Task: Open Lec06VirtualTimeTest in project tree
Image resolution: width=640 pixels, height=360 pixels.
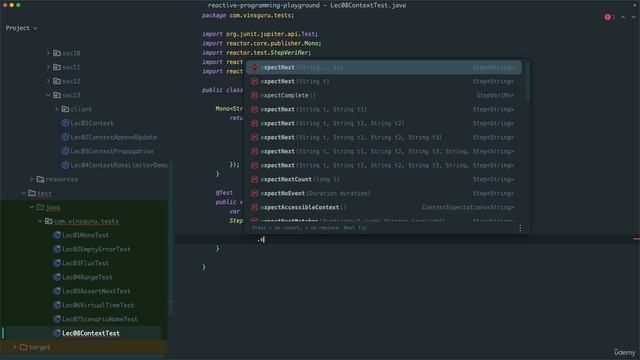Action: click(x=98, y=305)
